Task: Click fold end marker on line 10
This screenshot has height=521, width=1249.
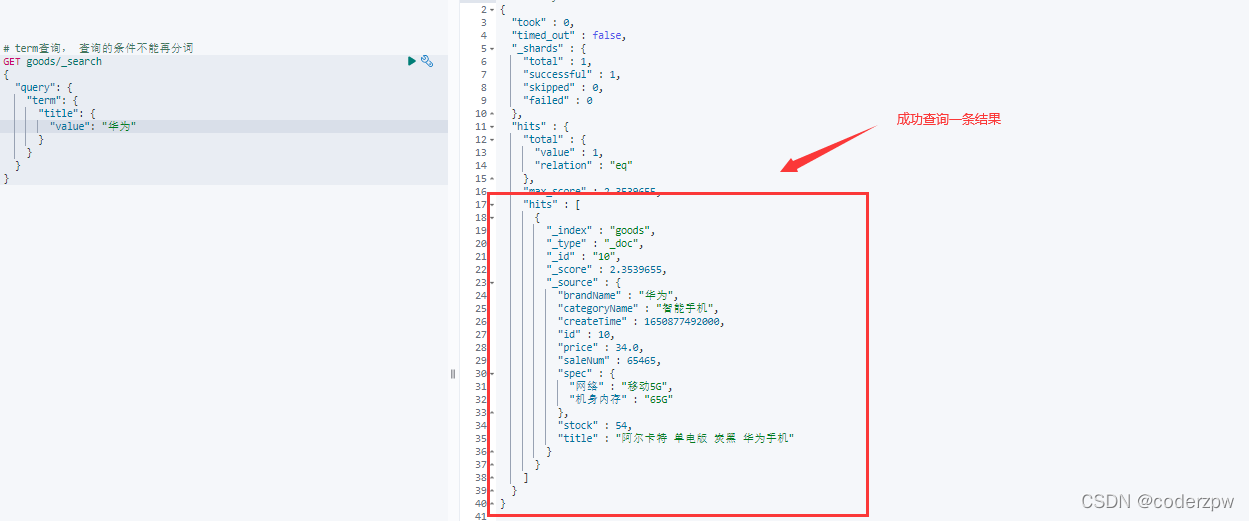Action: [491, 113]
